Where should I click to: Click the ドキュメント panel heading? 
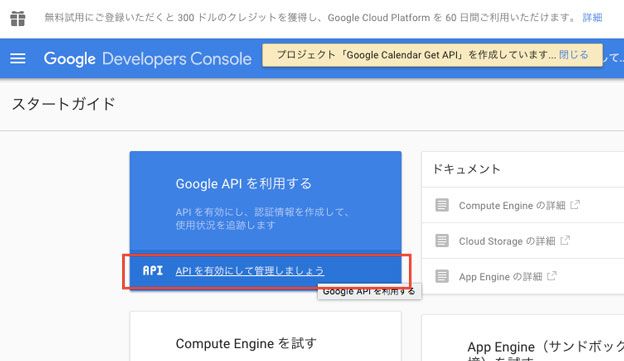(x=466, y=169)
